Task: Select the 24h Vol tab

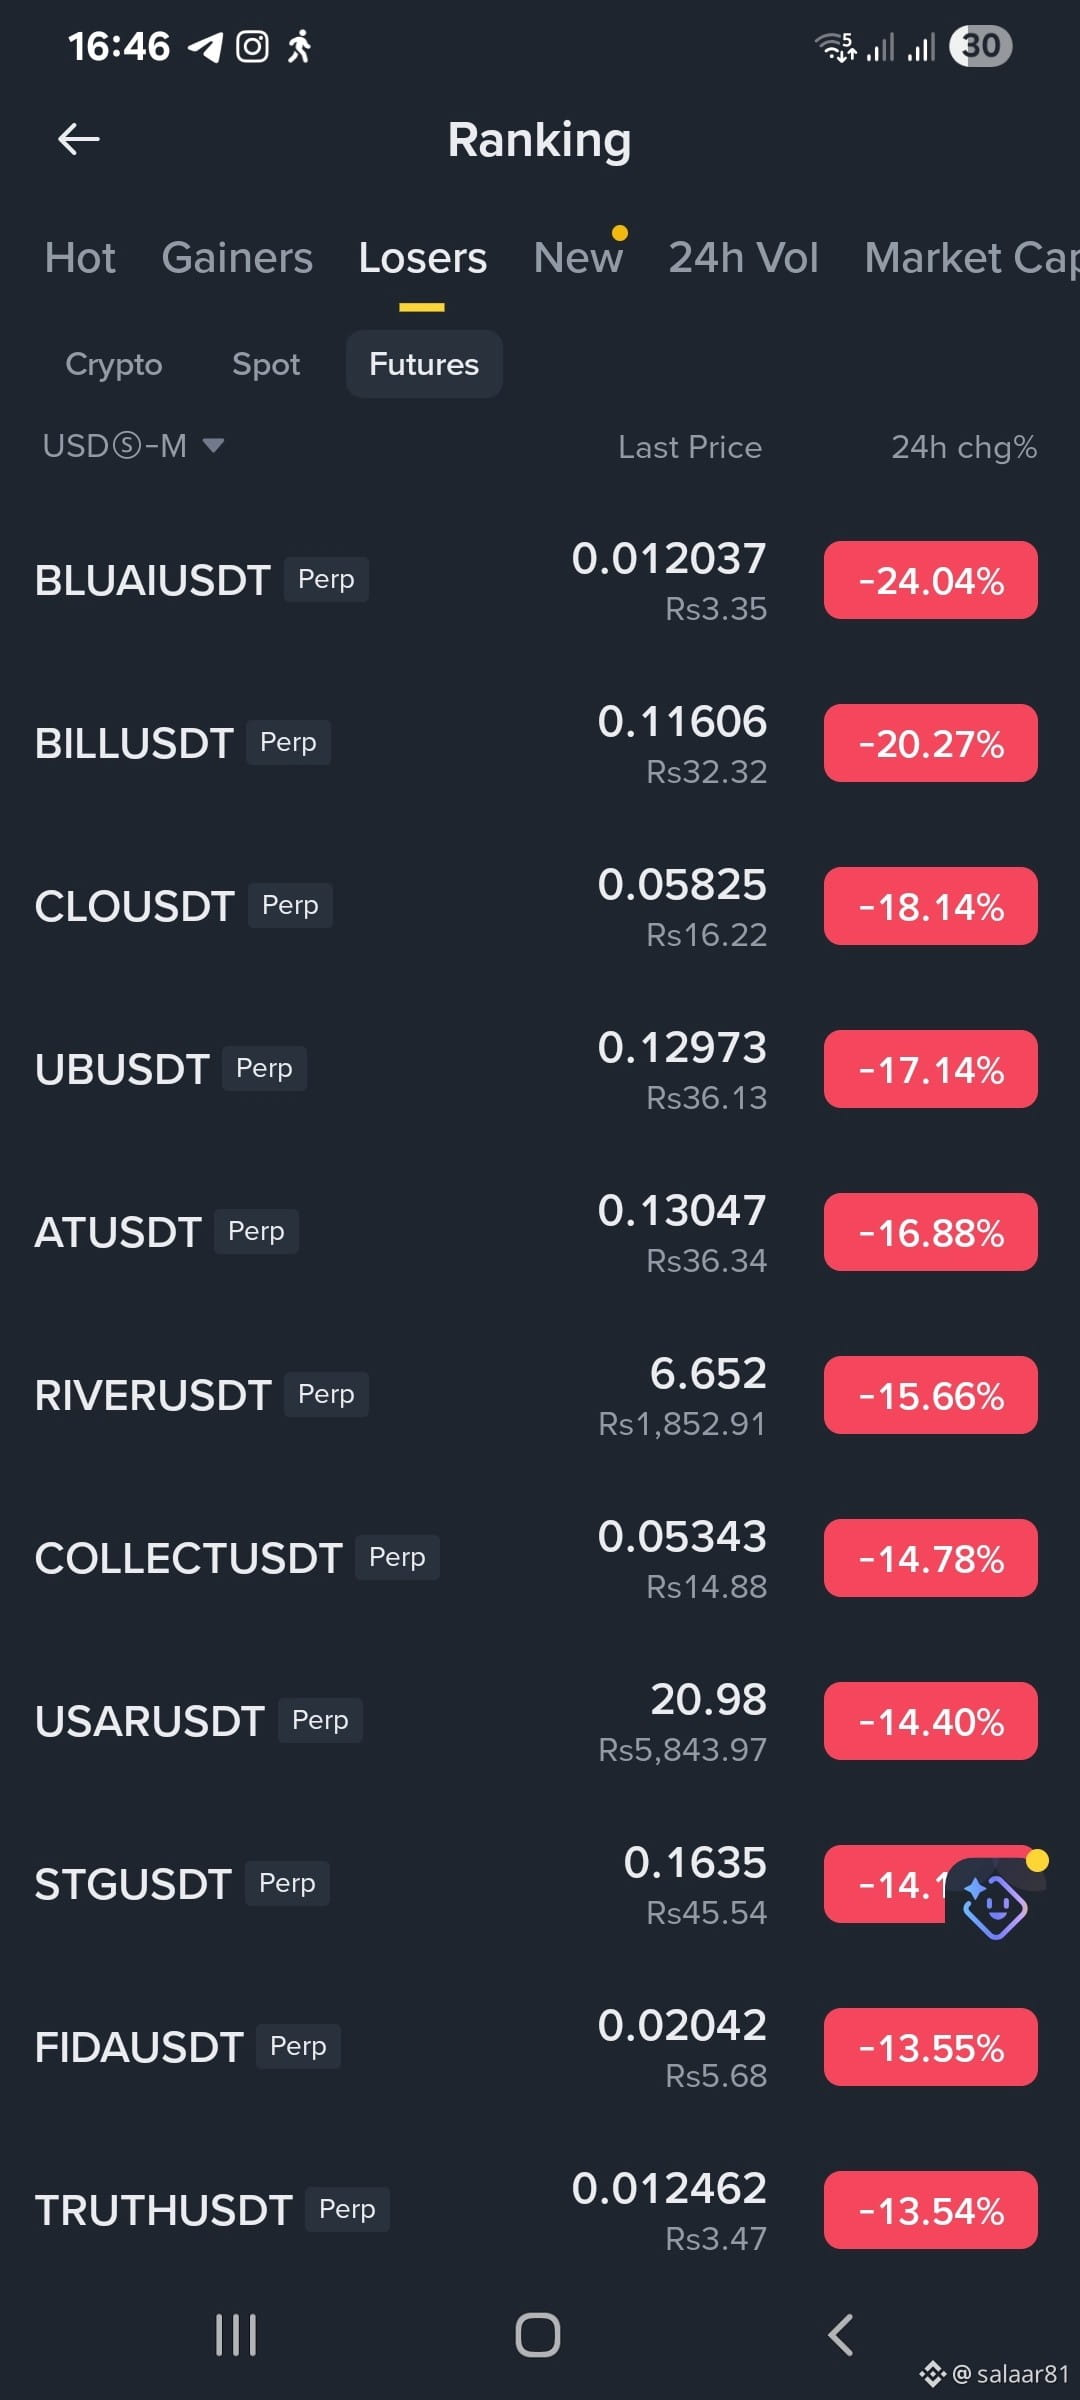Action: click(743, 258)
